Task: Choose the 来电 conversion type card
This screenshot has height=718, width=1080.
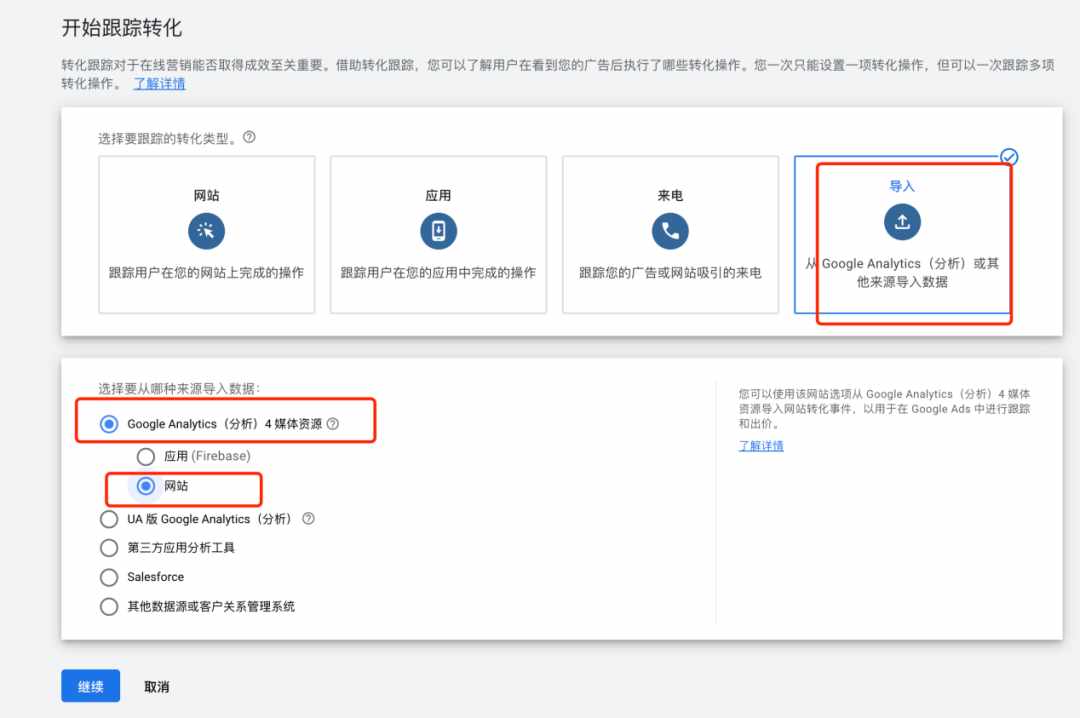Action: (x=670, y=234)
